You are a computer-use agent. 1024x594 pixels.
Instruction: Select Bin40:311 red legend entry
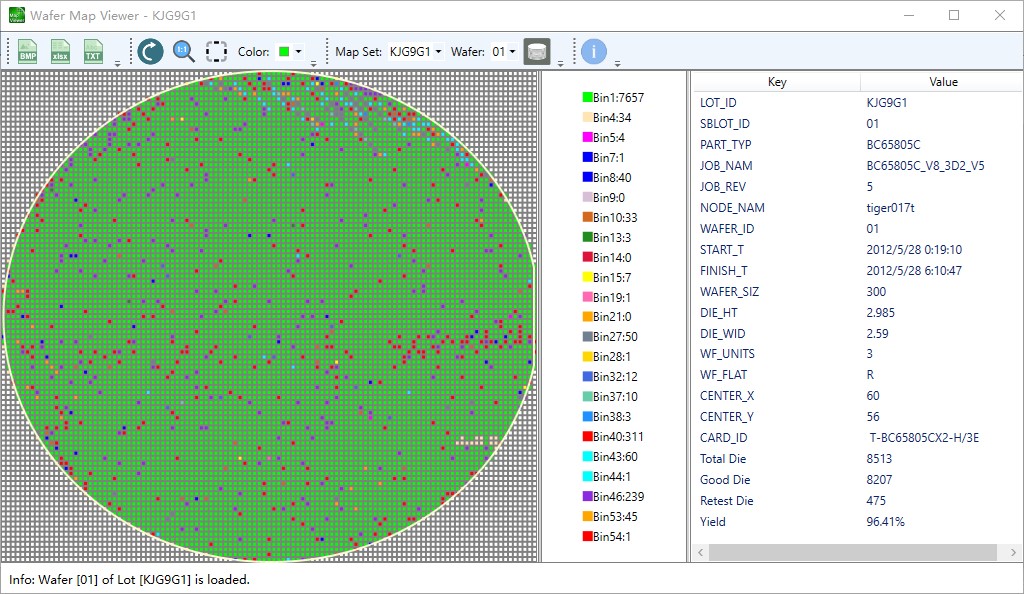click(618, 437)
